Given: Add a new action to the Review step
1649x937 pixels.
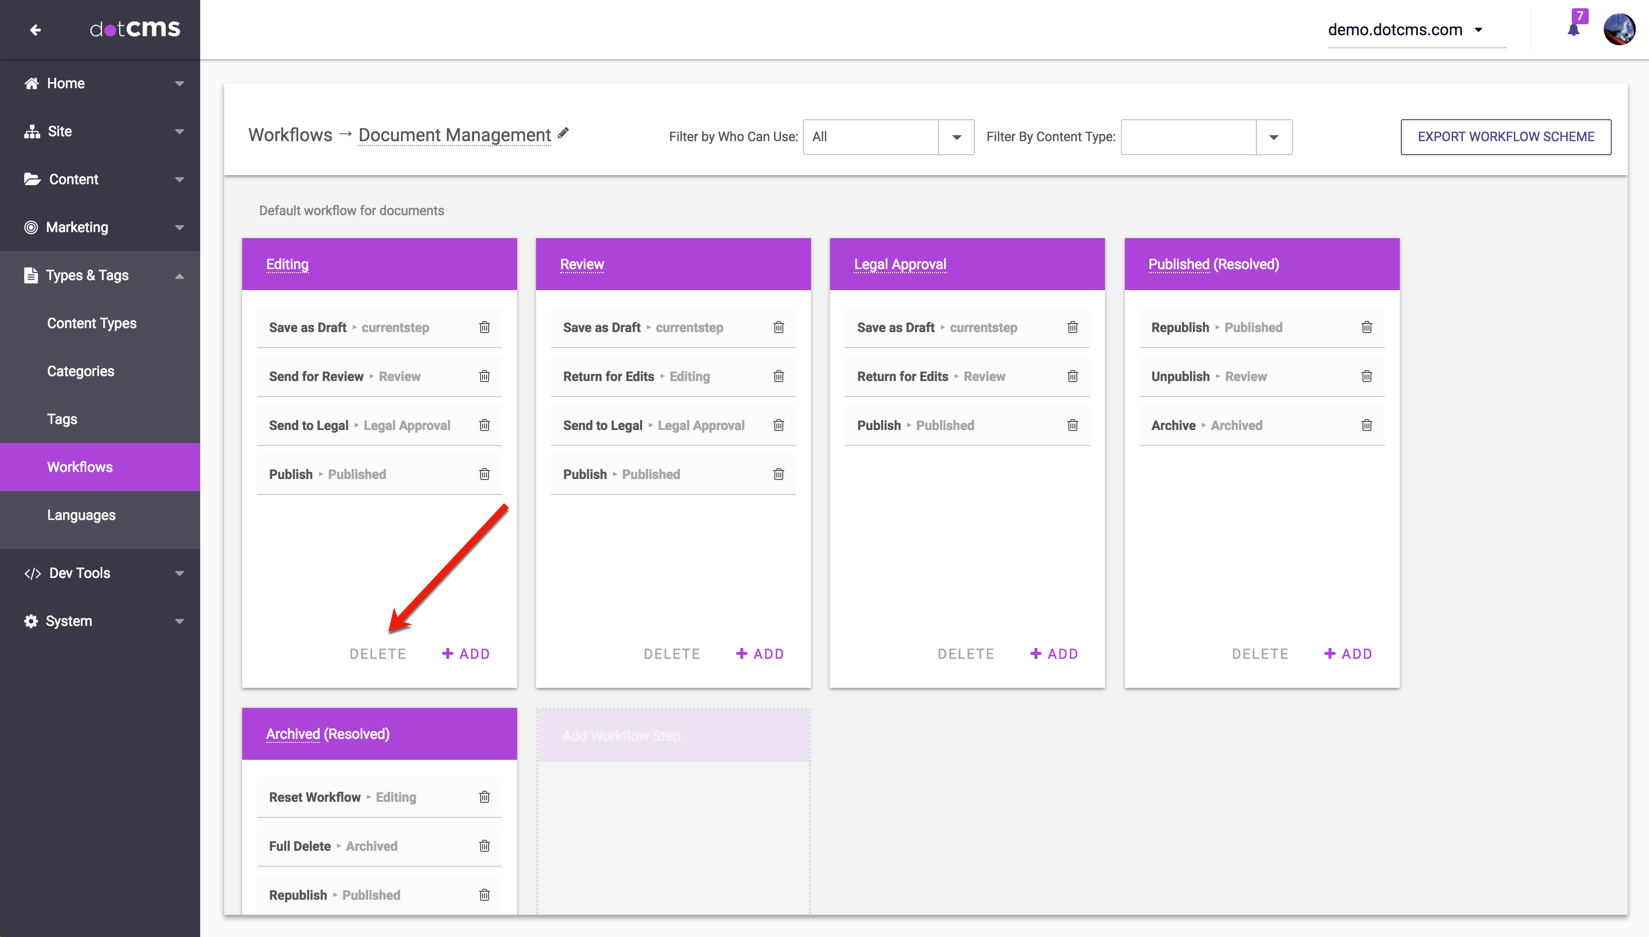Looking at the screenshot, I should [x=760, y=654].
